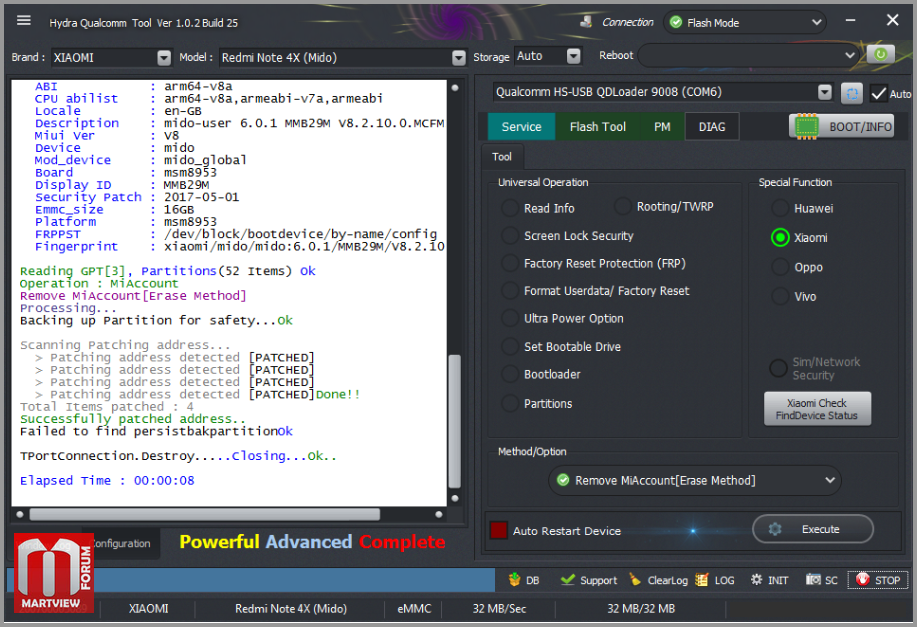
Task: Click the ClearLog broom icon
Action: point(634,580)
